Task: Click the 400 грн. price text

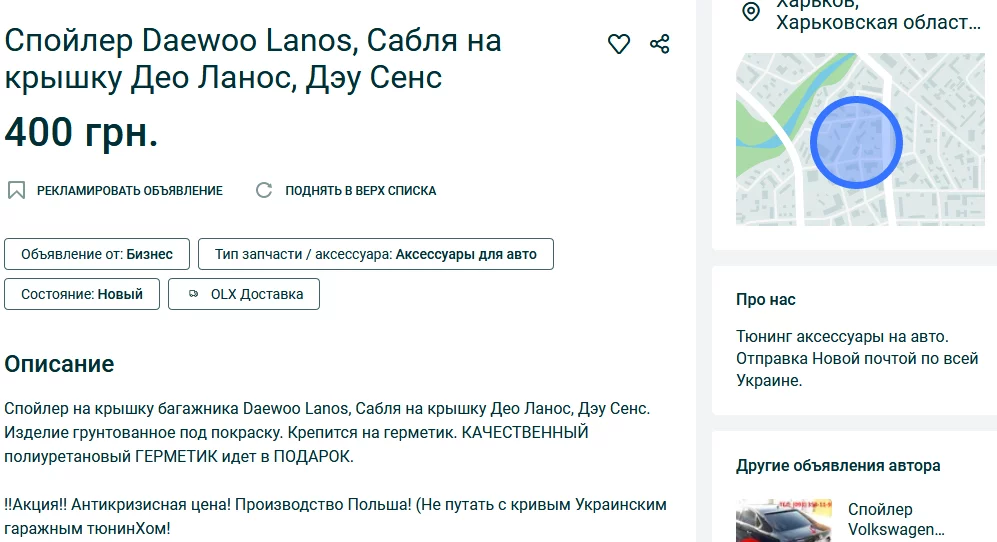Action: pos(82,132)
